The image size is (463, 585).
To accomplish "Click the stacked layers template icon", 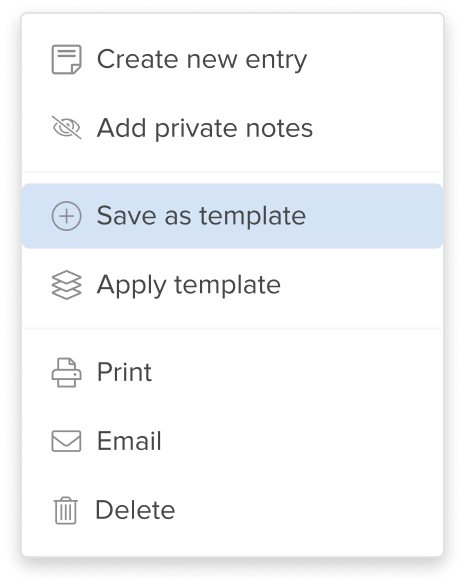I will tap(66, 285).
